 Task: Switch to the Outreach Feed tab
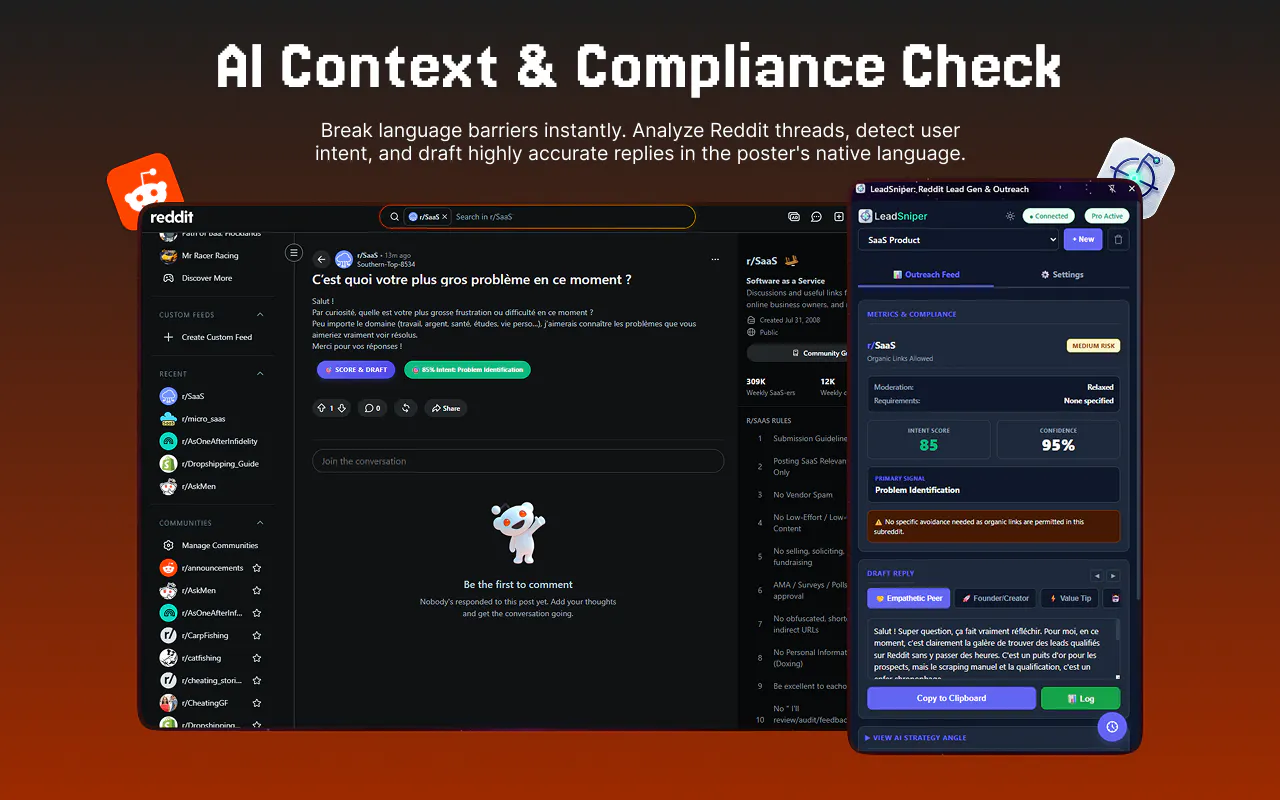click(926, 275)
